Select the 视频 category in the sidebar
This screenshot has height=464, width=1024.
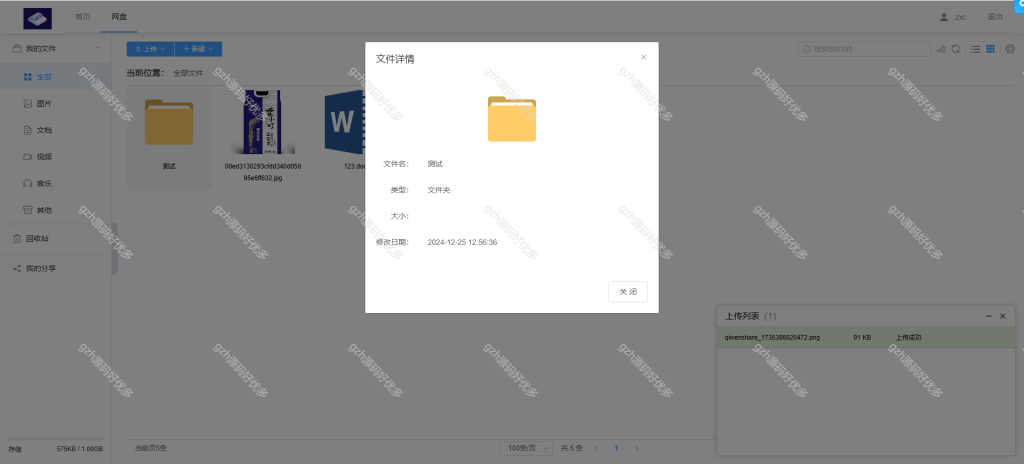(x=56, y=157)
